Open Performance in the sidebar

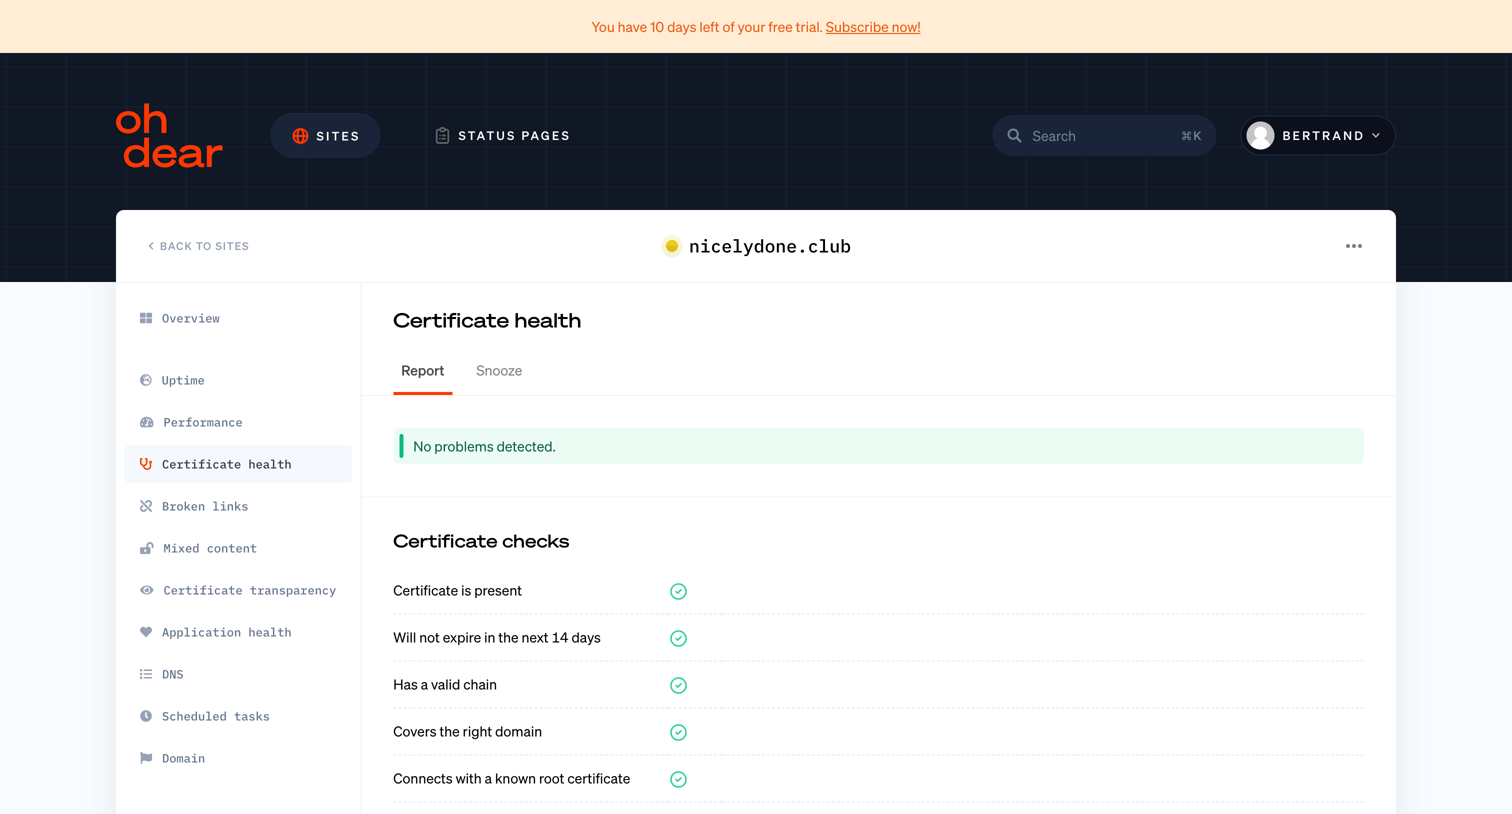coord(238,422)
